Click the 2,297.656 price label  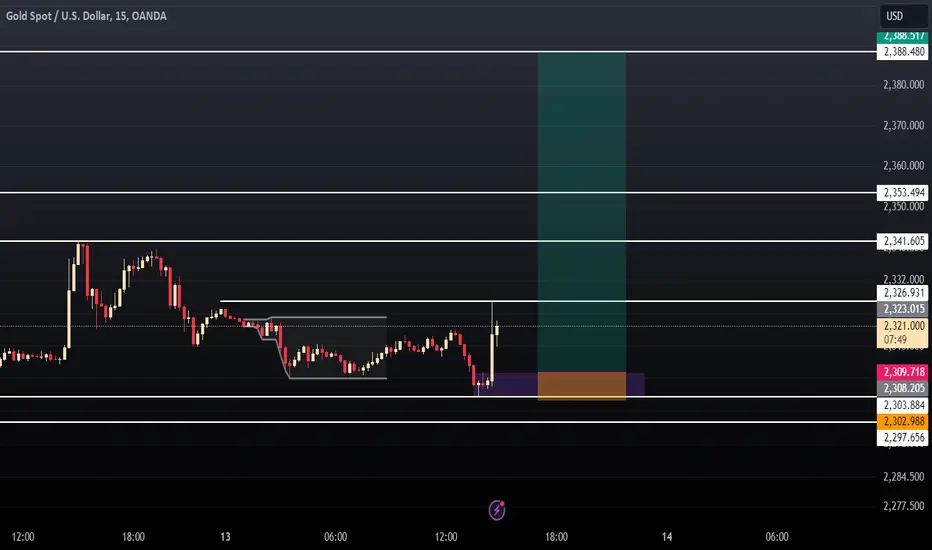tap(902, 438)
